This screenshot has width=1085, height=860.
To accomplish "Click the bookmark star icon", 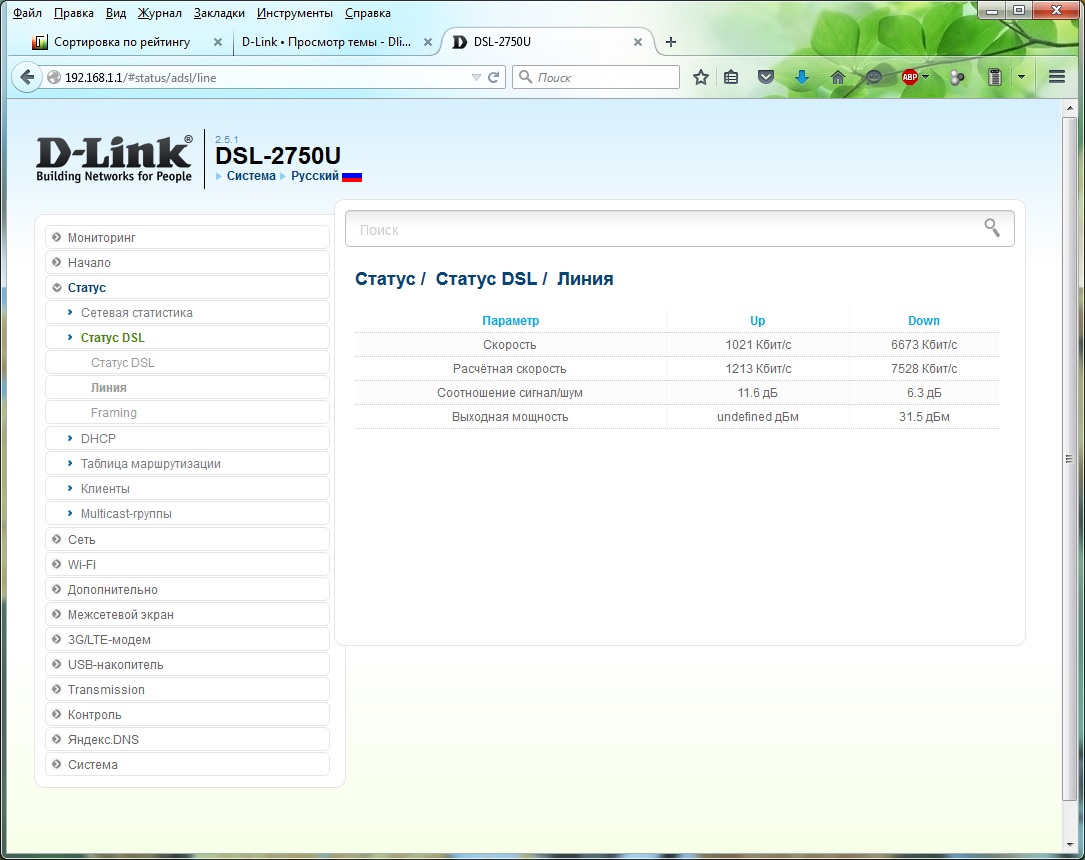I will [x=701, y=77].
